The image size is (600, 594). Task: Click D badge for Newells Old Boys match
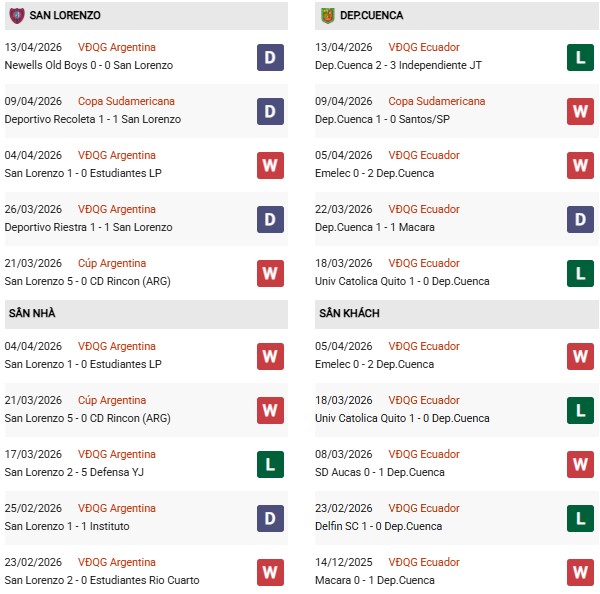coord(270,57)
